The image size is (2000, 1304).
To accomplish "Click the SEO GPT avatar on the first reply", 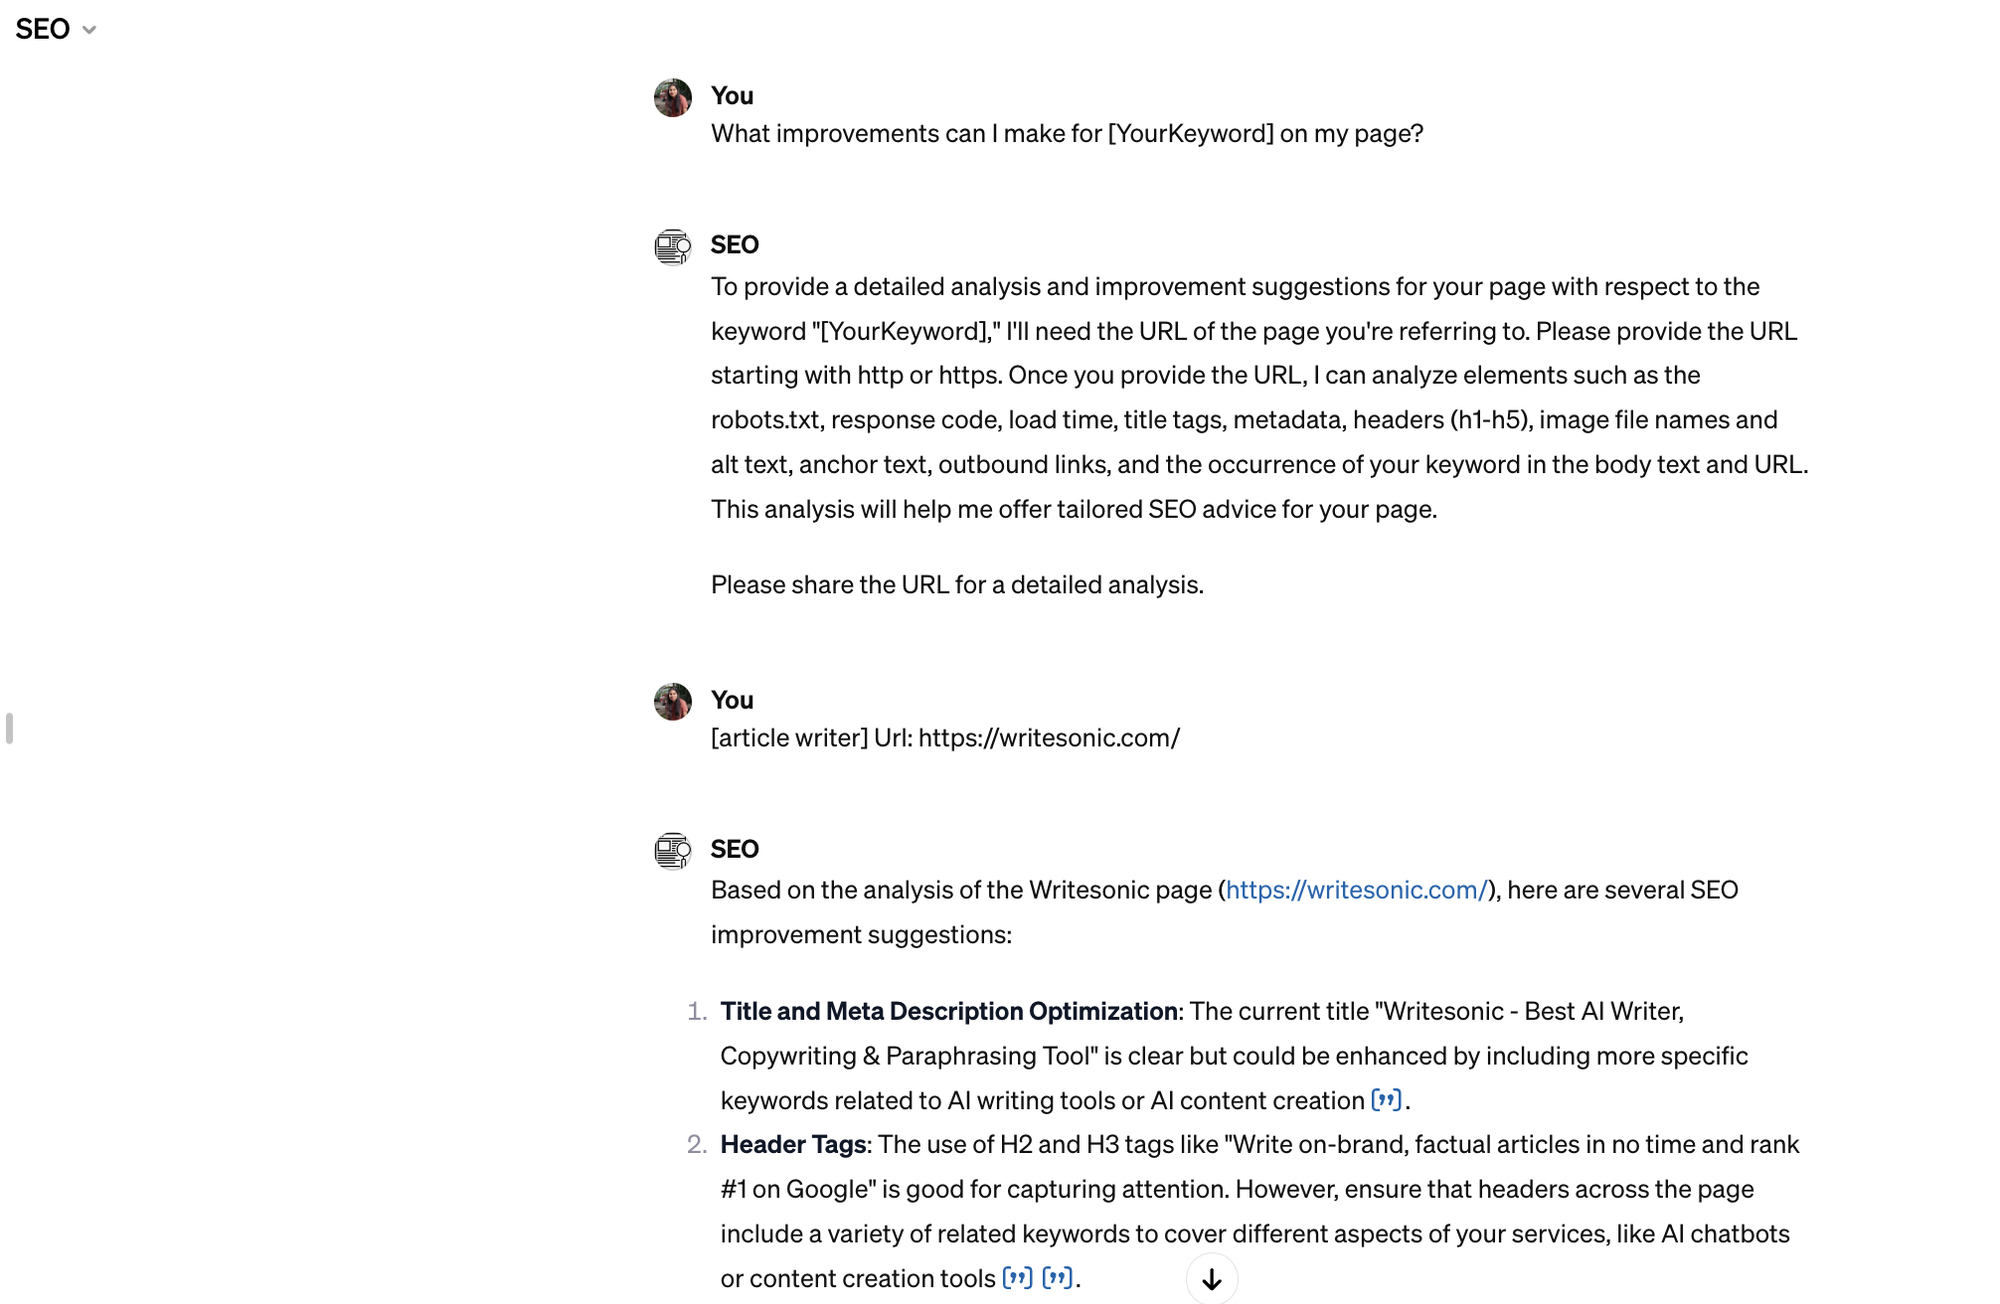I will point(672,247).
